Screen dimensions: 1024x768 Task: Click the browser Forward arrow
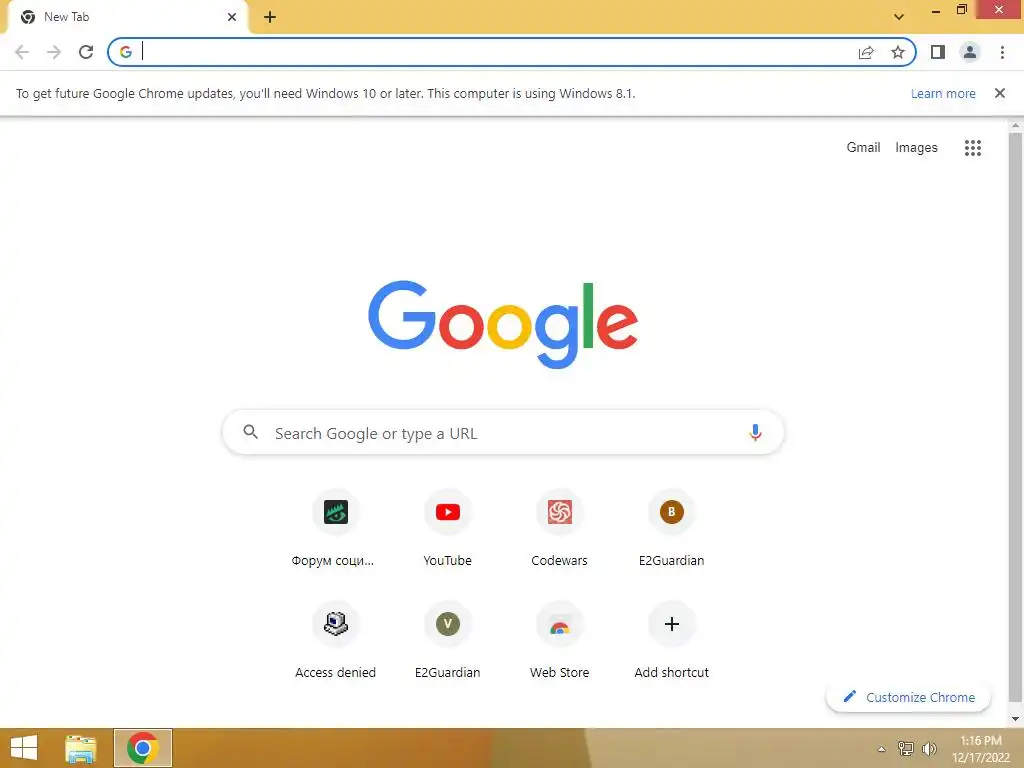[54, 52]
